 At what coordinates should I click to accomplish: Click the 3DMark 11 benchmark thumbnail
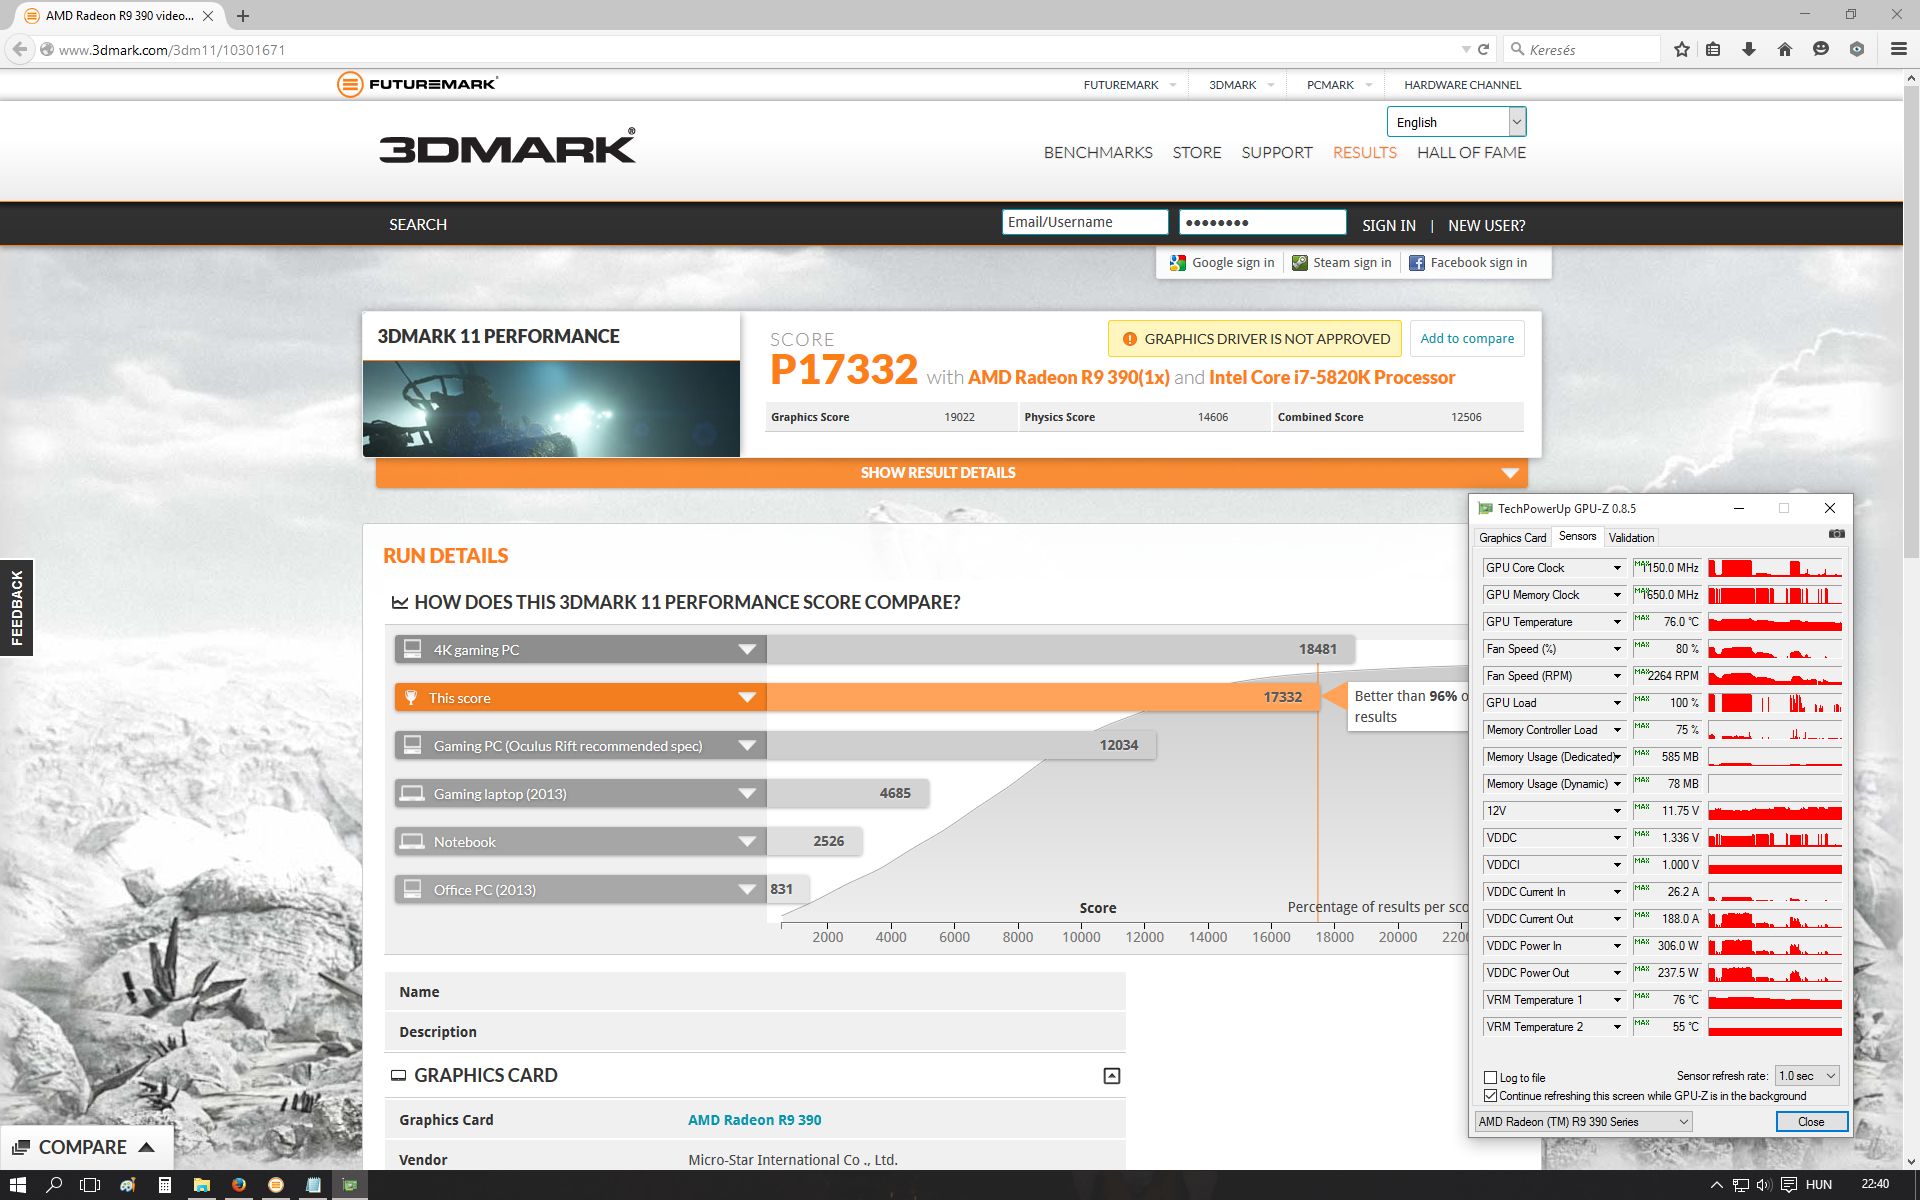[551, 409]
